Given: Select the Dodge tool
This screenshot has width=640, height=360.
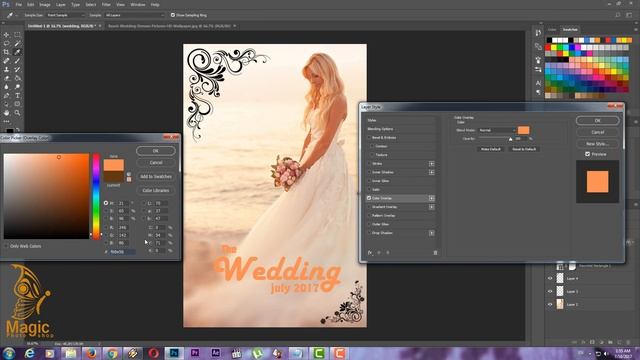Looking at the screenshot, I should click(17, 87).
